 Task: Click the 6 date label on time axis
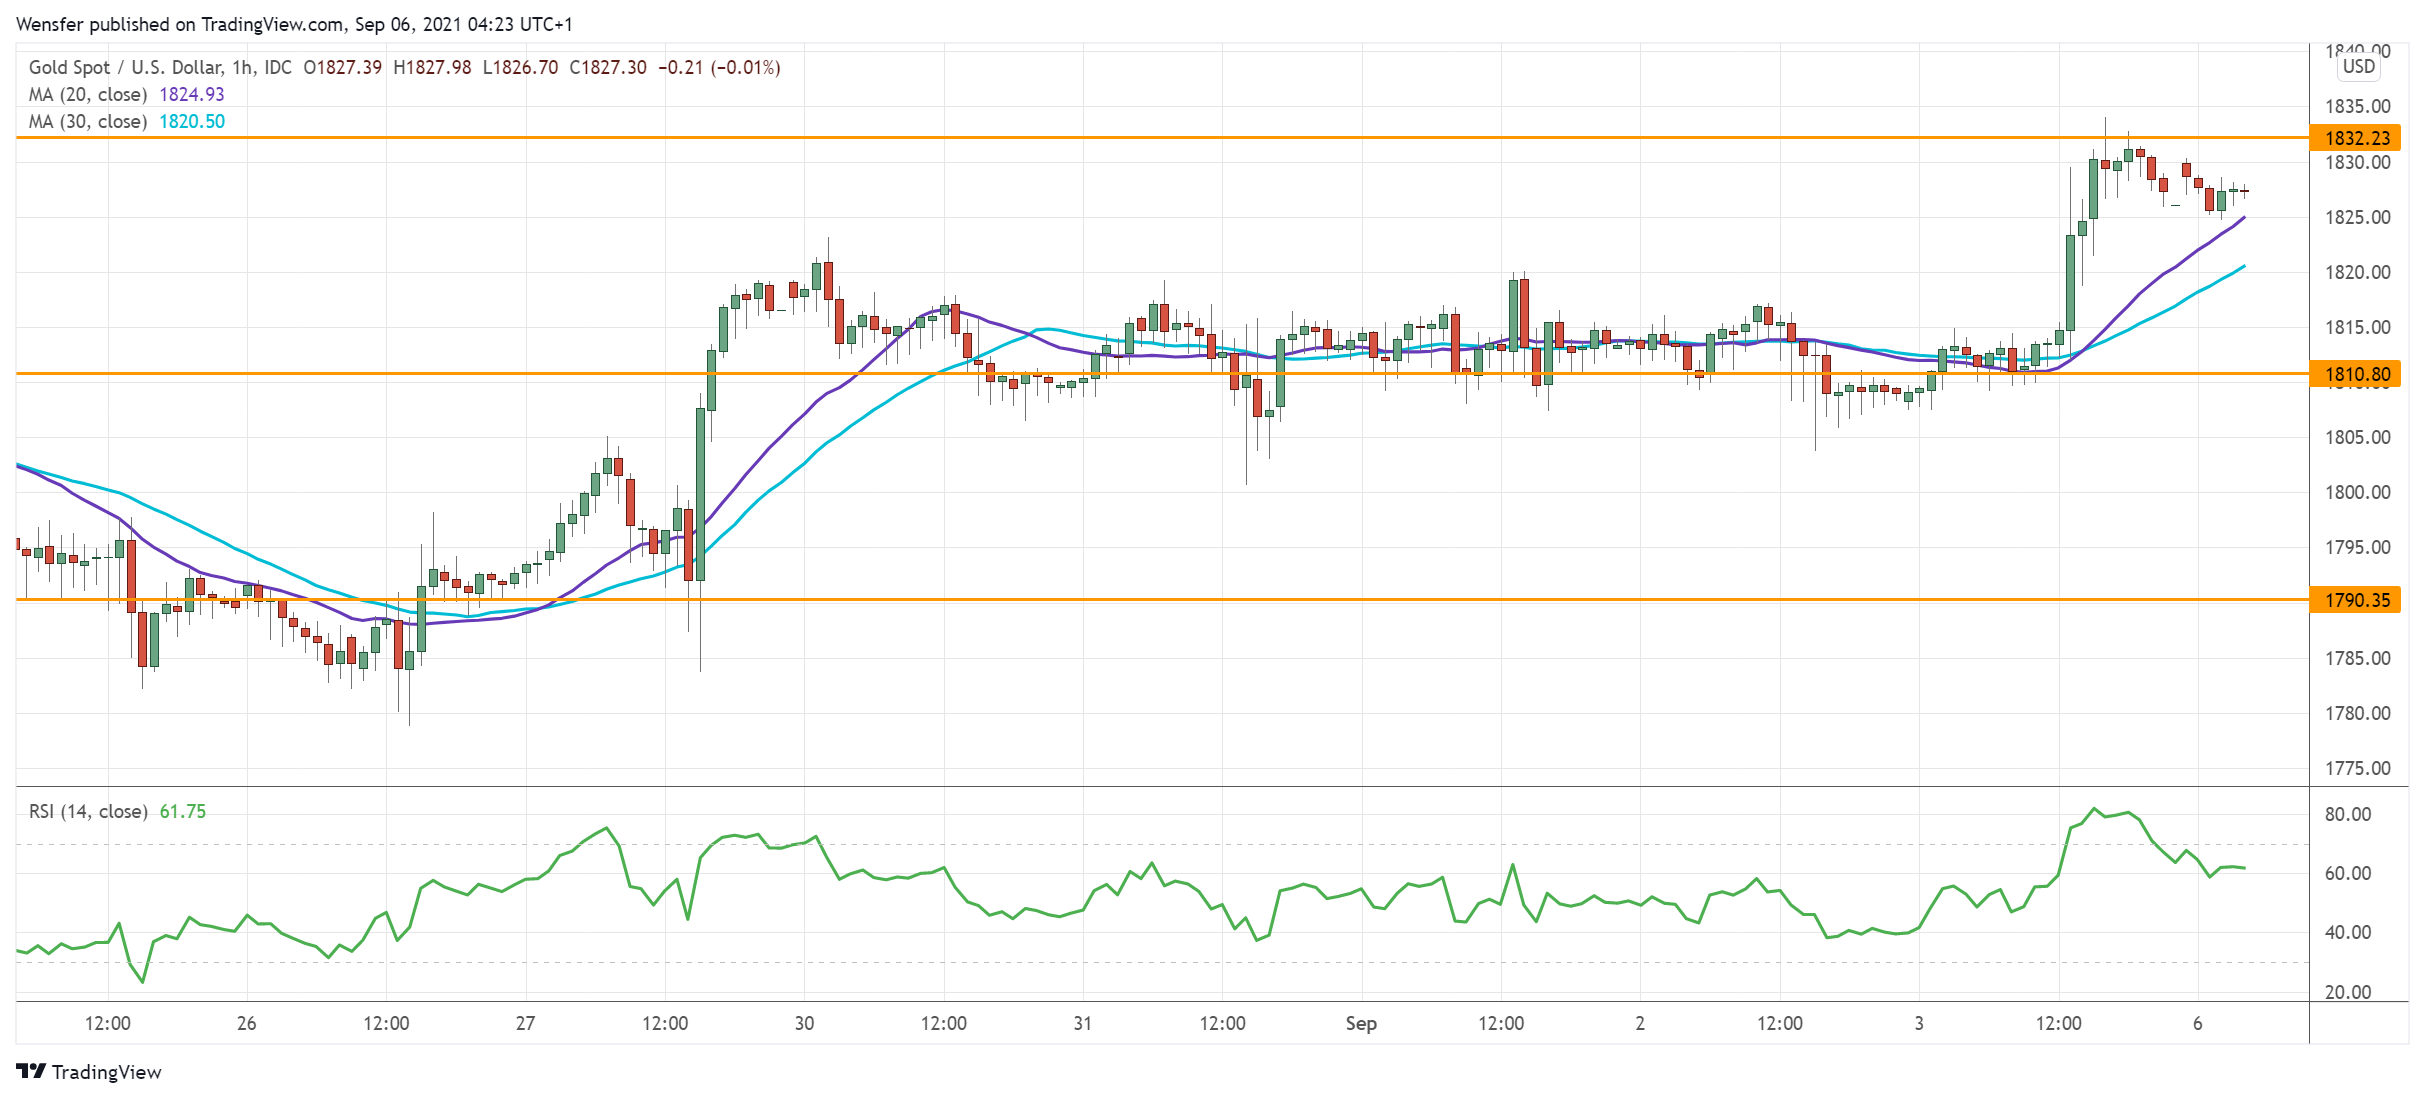pyautogui.click(x=2197, y=1023)
